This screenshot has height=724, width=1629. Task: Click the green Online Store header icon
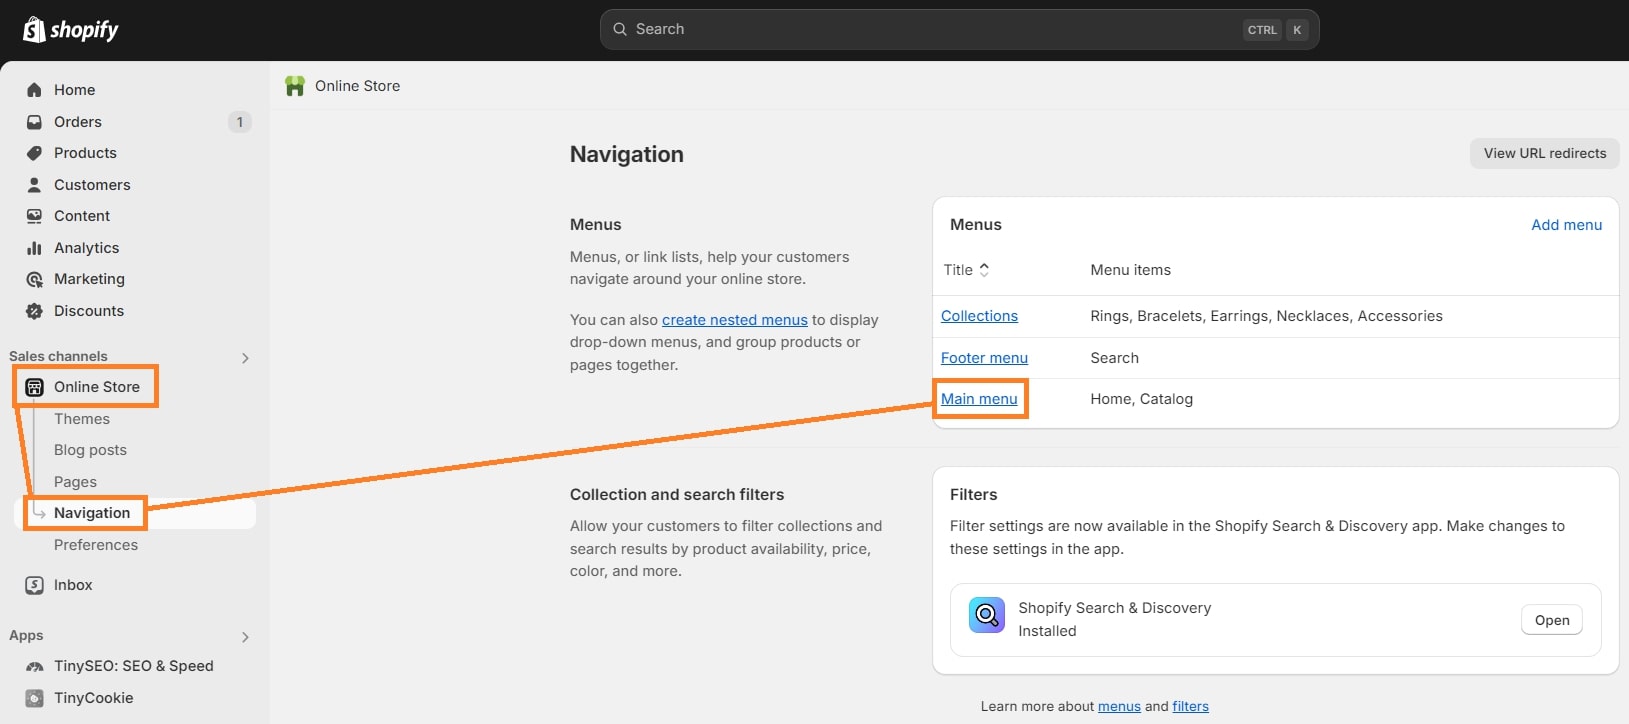click(295, 86)
